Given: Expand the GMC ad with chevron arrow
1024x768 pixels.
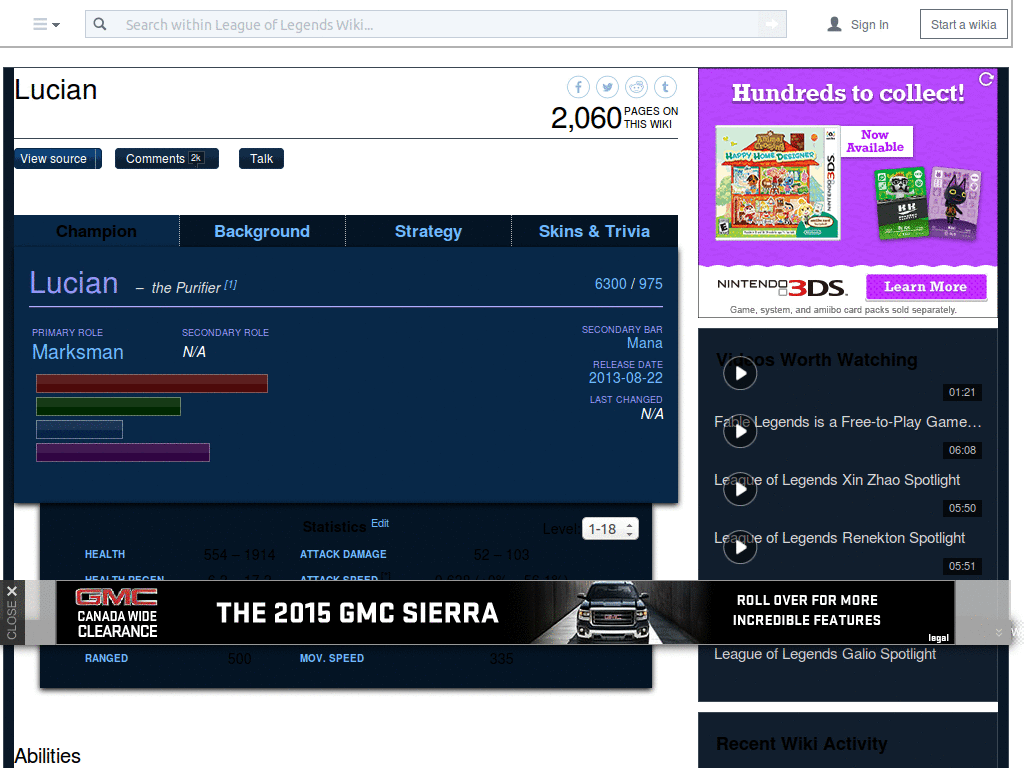Looking at the screenshot, I should pos(999,632).
